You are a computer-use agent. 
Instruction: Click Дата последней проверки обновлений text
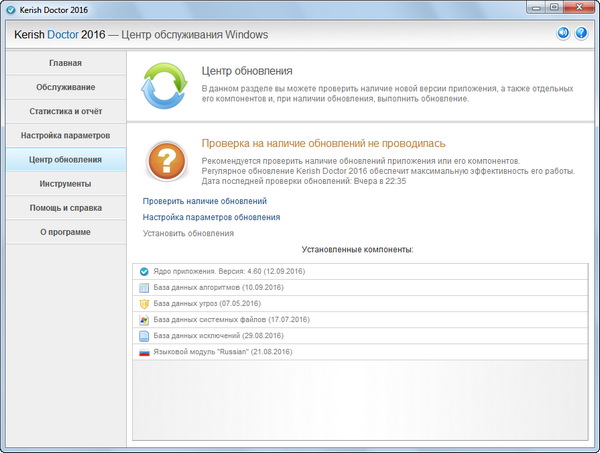[304, 181]
